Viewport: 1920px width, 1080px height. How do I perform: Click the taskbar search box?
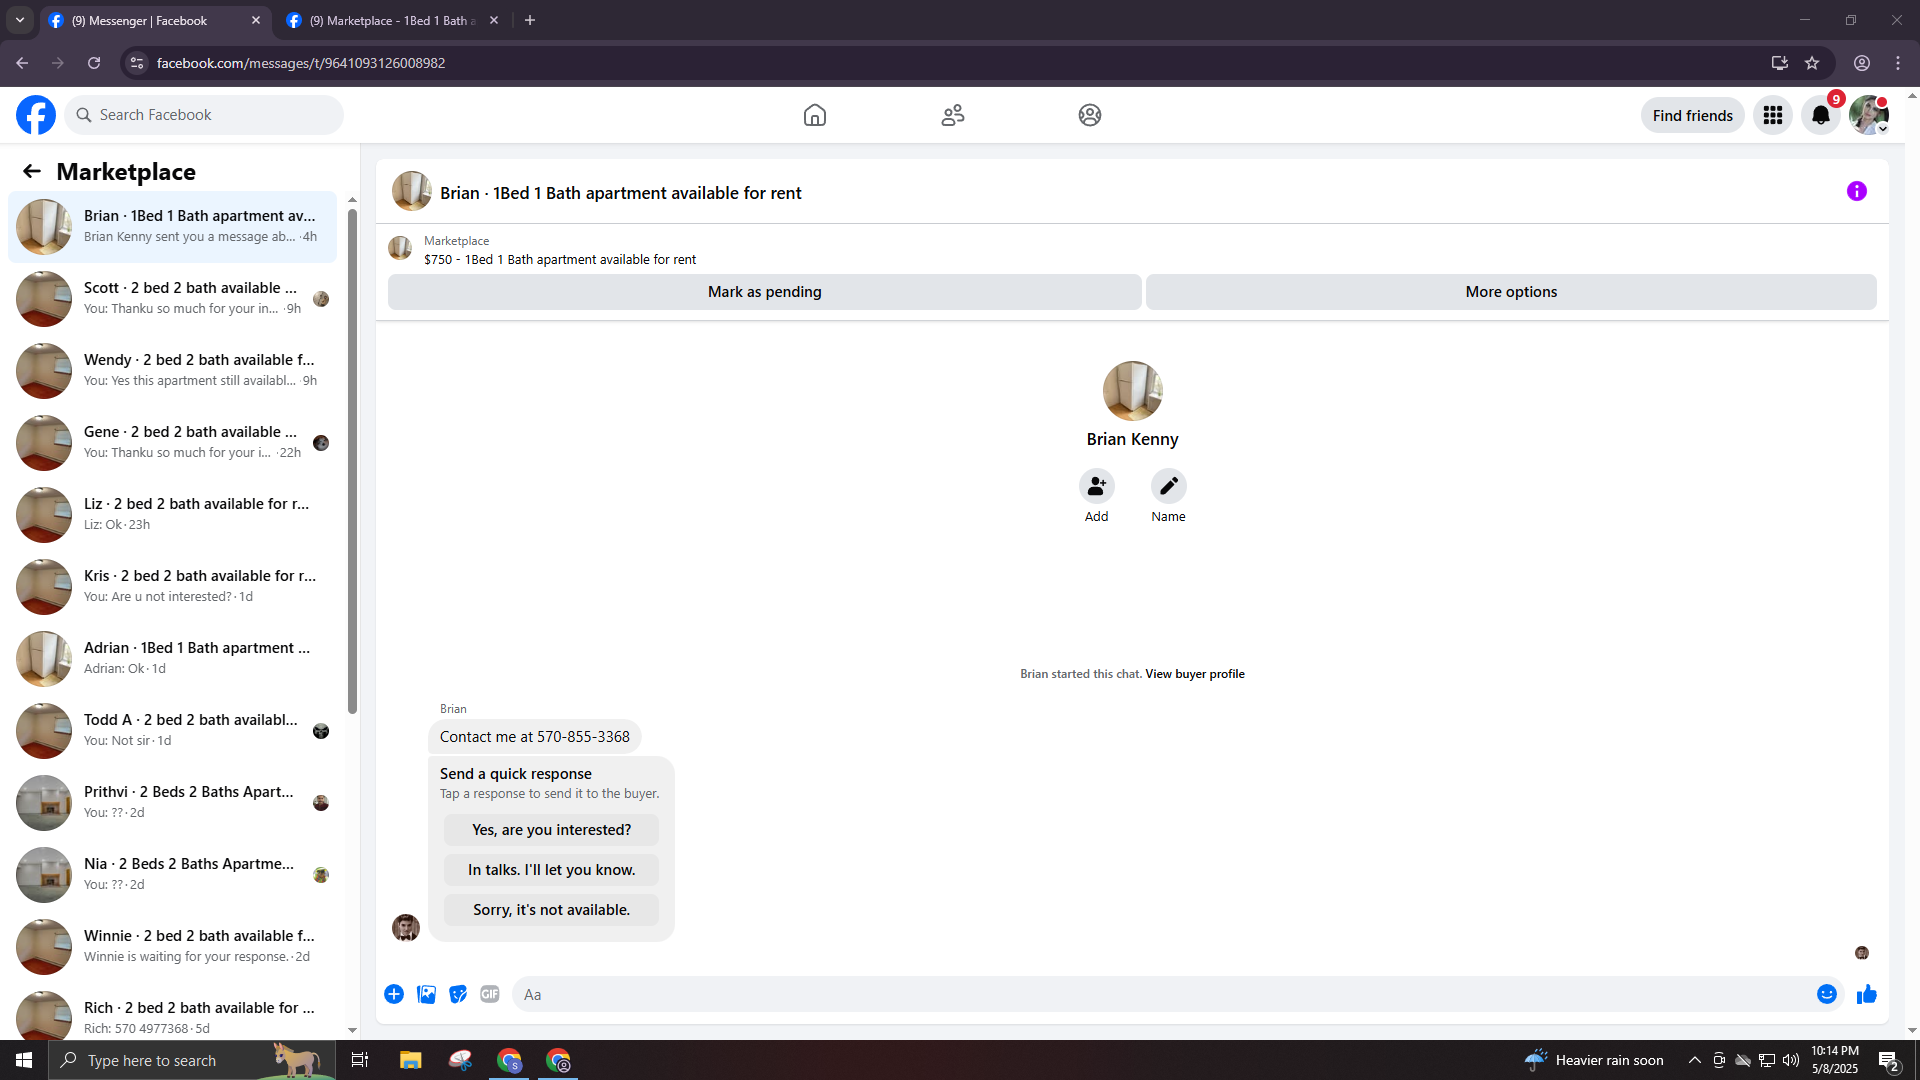(x=192, y=1060)
